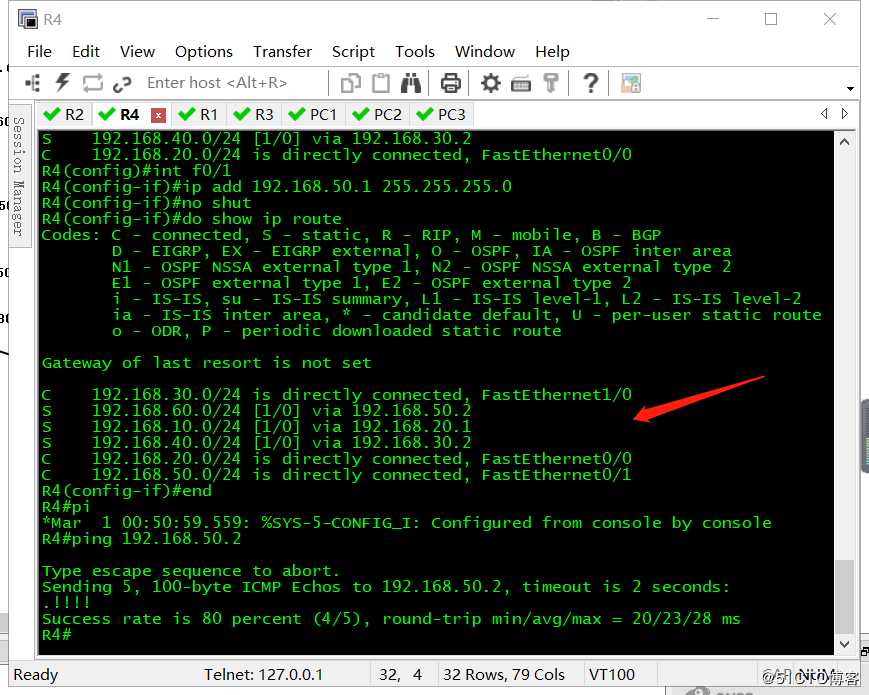
Task: Click the 'Type escape sequence to abort.' line
Action: click(191, 571)
